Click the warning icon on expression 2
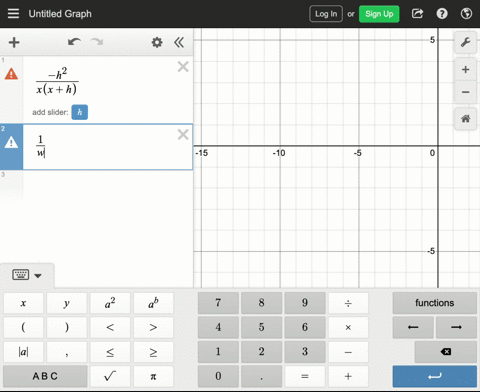Viewport: 480px width, 392px height. point(11,142)
